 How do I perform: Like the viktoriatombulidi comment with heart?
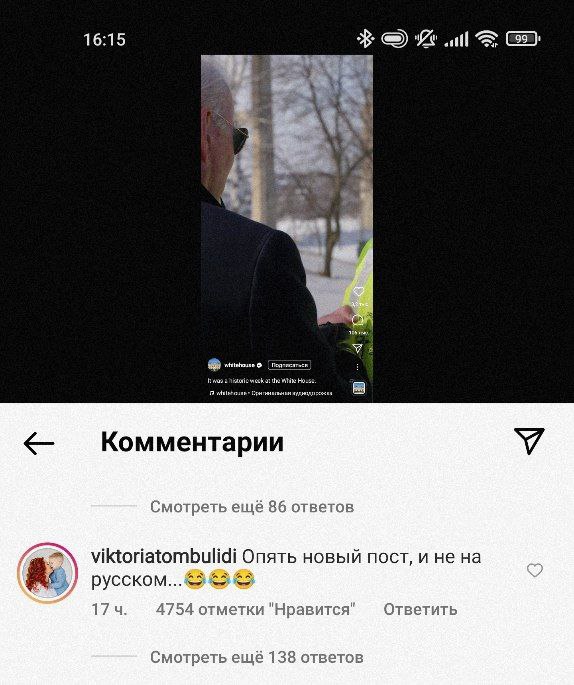pyautogui.click(x=534, y=570)
